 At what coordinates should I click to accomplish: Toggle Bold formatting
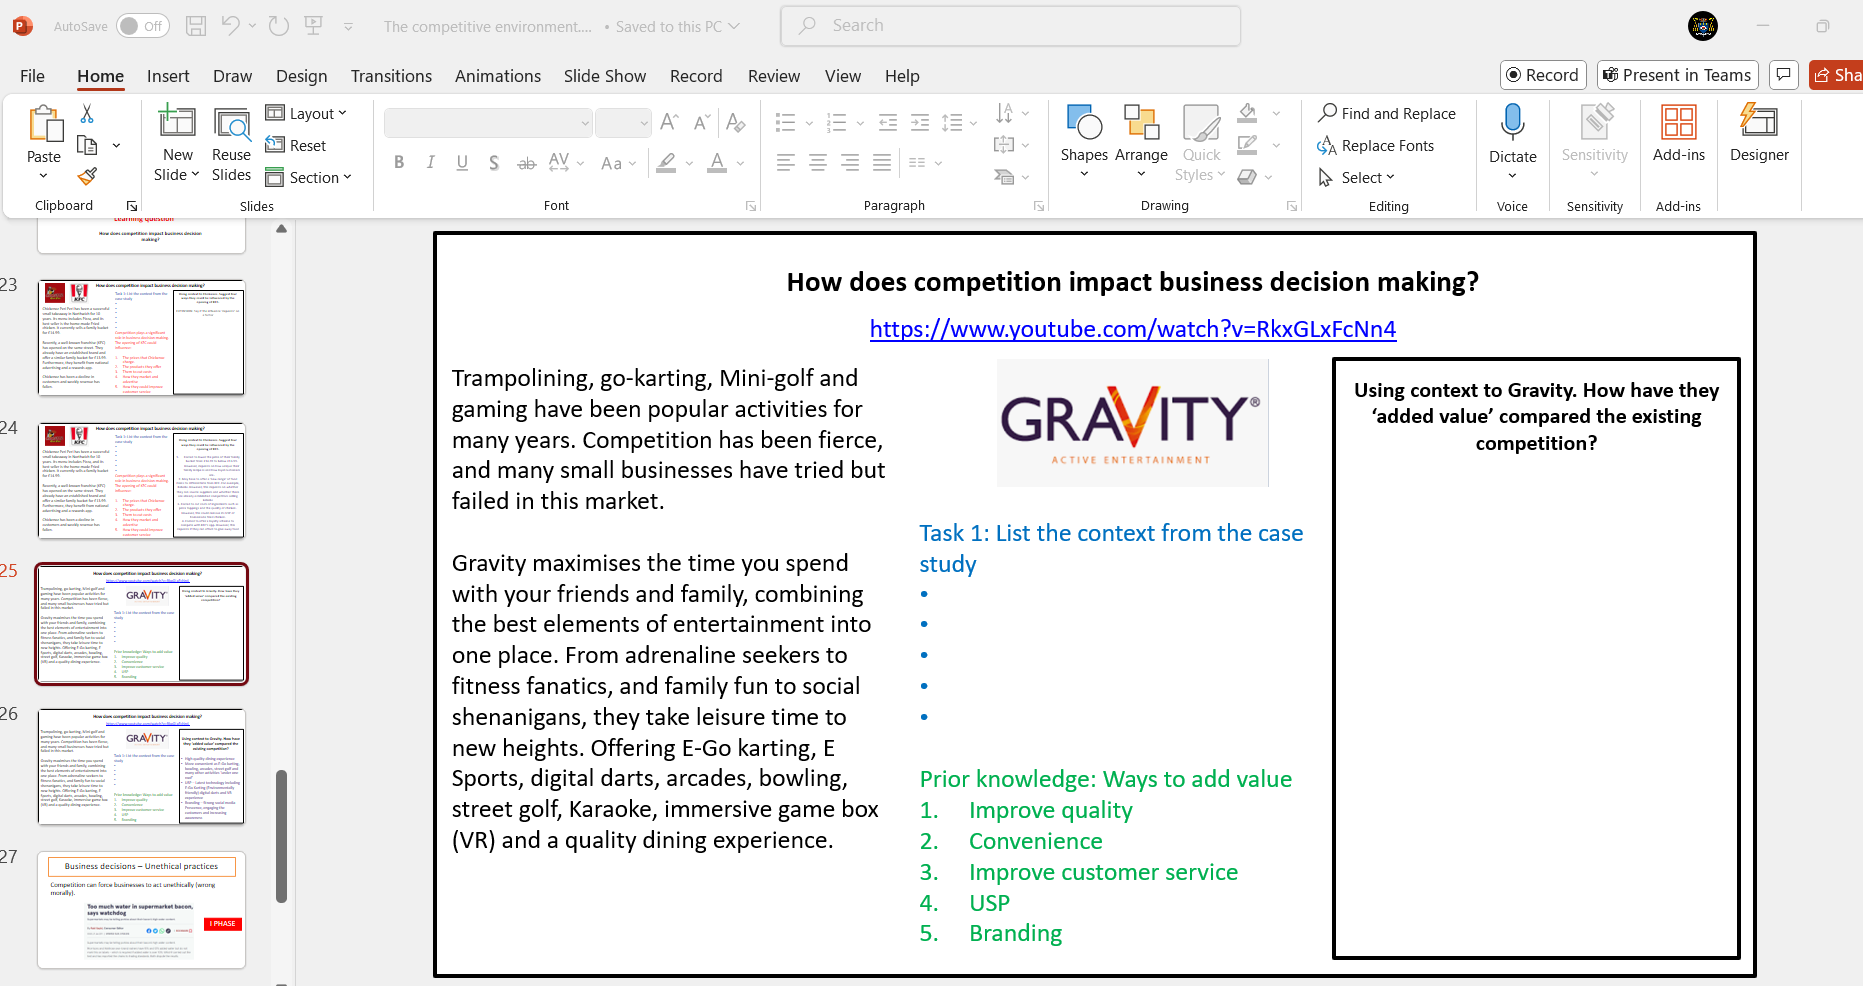click(399, 162)
